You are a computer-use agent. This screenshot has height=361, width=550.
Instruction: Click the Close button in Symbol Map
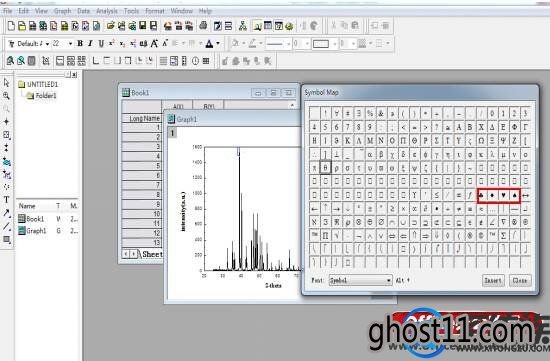[x=520, y=280]
